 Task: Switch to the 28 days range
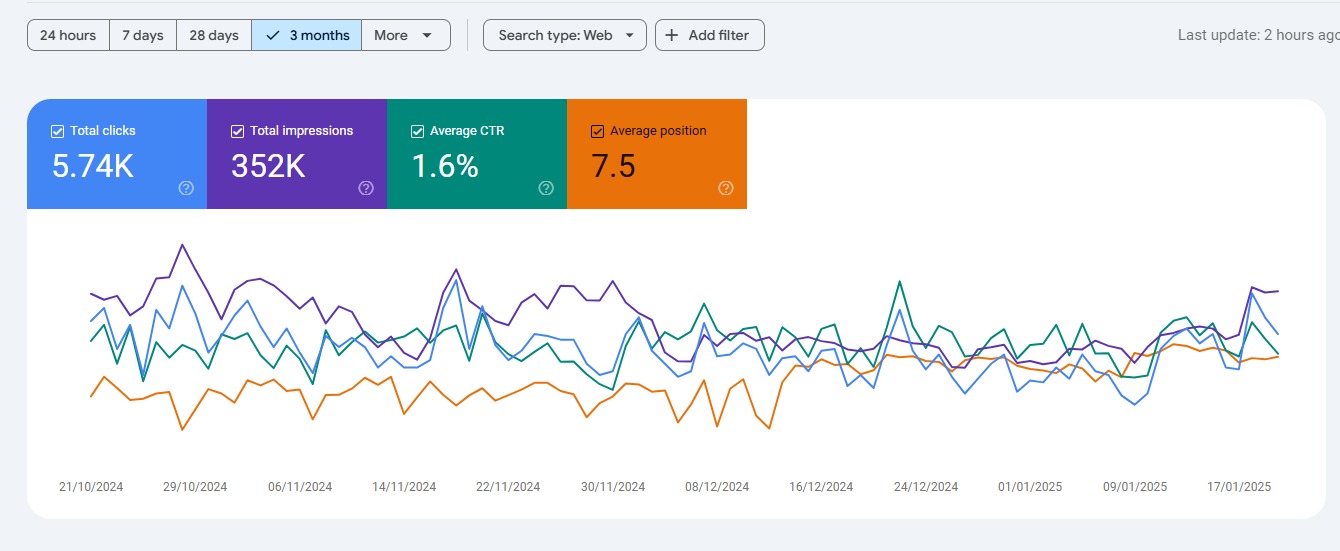tap(214, 35)
